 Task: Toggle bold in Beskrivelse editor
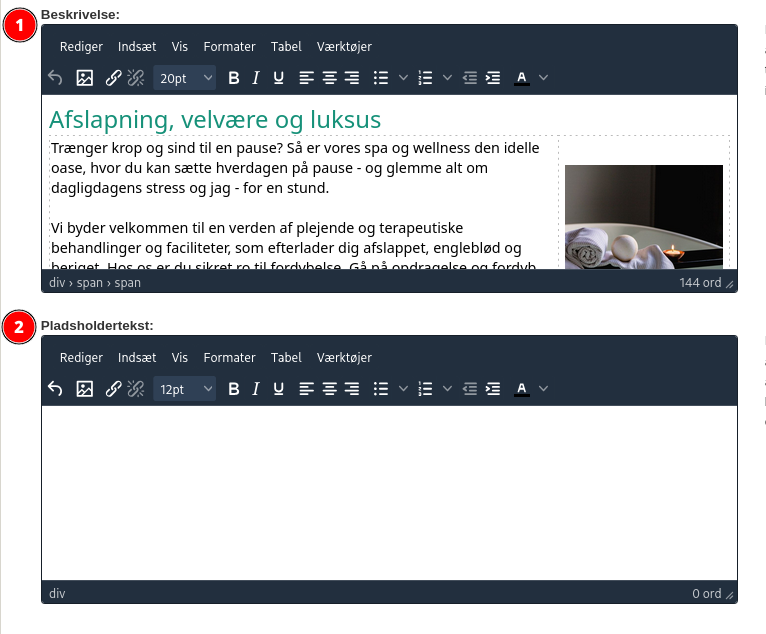tap(234, 78)
